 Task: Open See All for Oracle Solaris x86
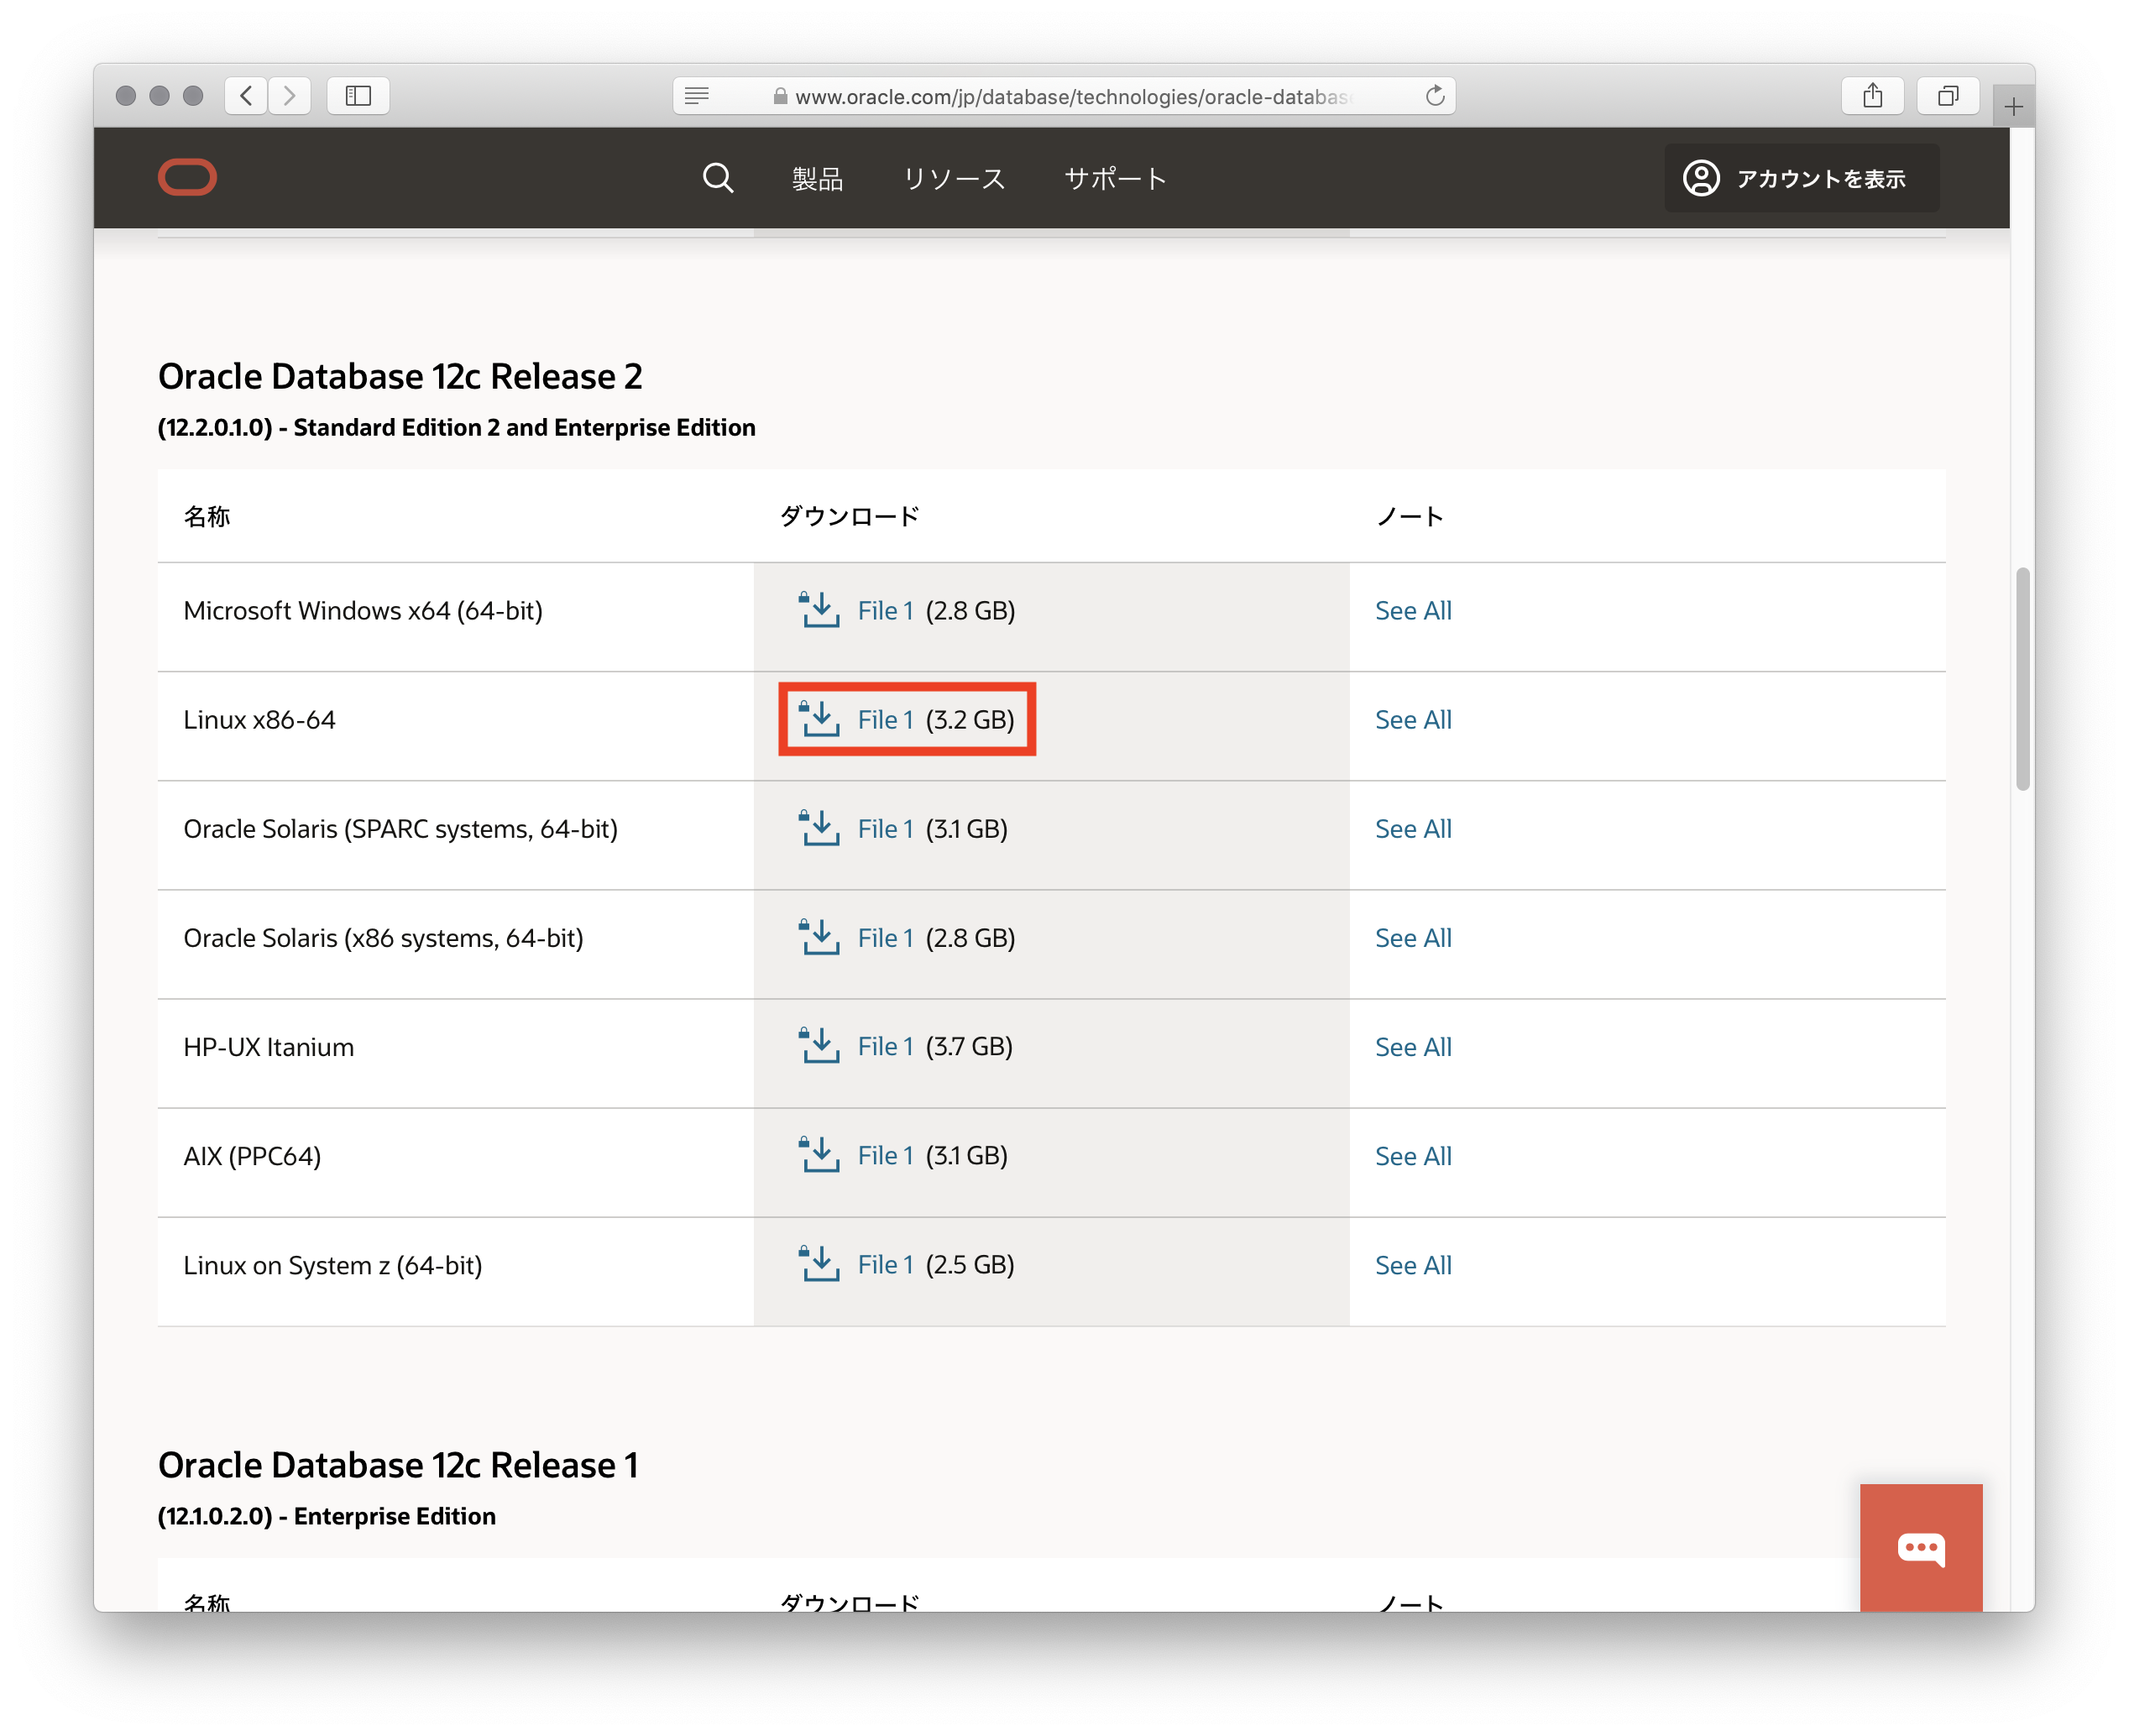(x=1412, y=937)
